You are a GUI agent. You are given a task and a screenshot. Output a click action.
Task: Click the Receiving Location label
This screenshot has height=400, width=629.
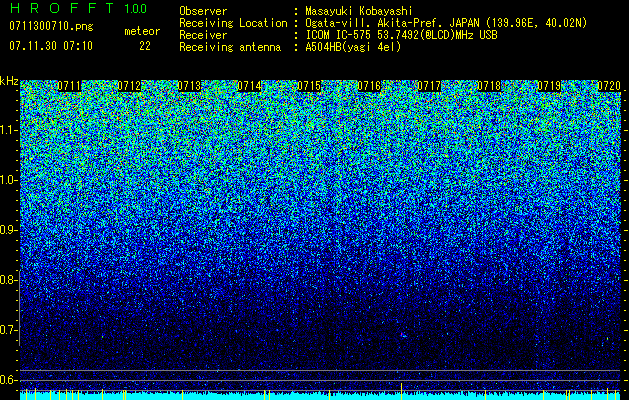[x=233, y=23]
